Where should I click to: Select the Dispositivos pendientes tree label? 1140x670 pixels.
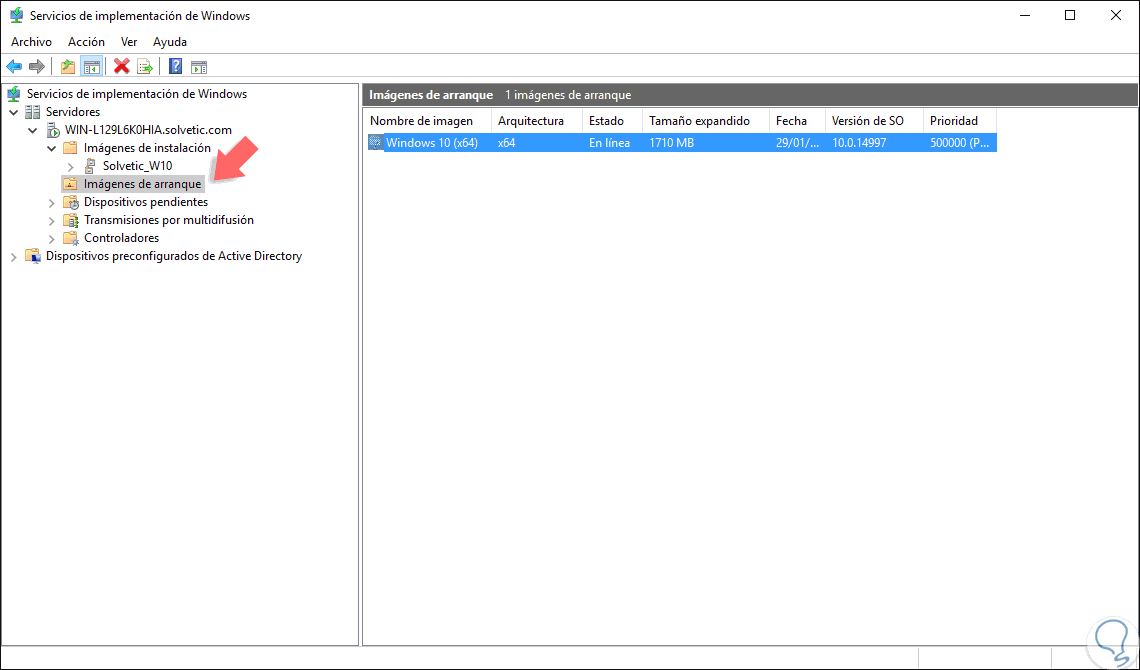pos(146,202)
